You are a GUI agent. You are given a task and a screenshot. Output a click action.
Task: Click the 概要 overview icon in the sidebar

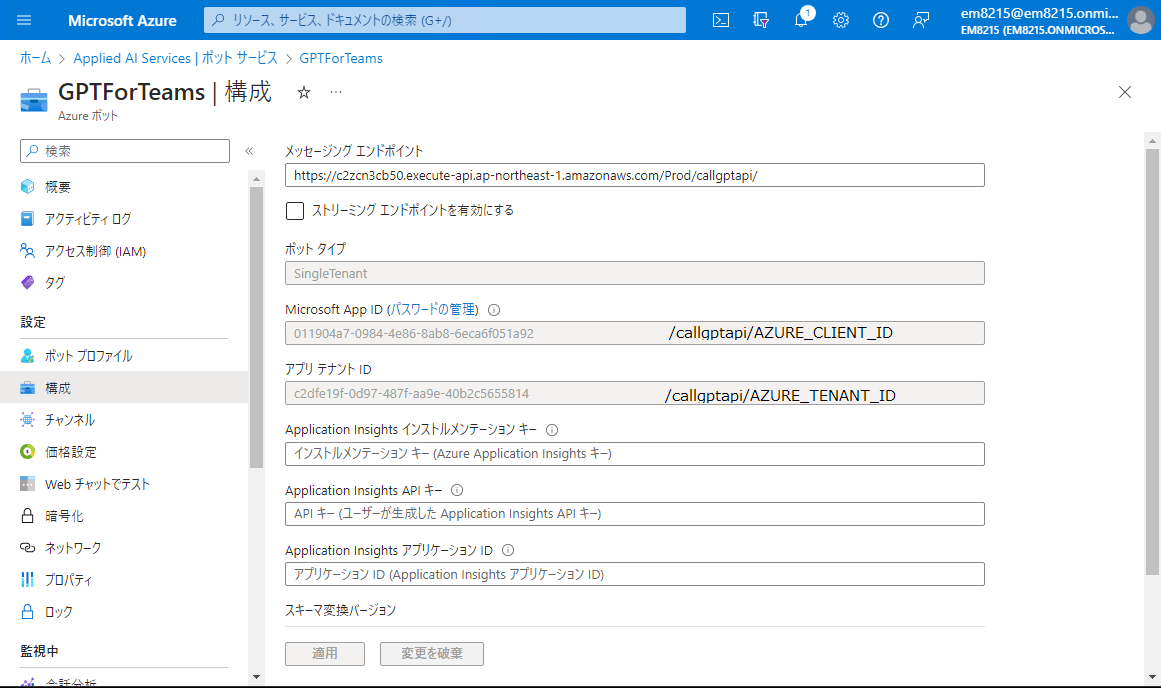27,187
